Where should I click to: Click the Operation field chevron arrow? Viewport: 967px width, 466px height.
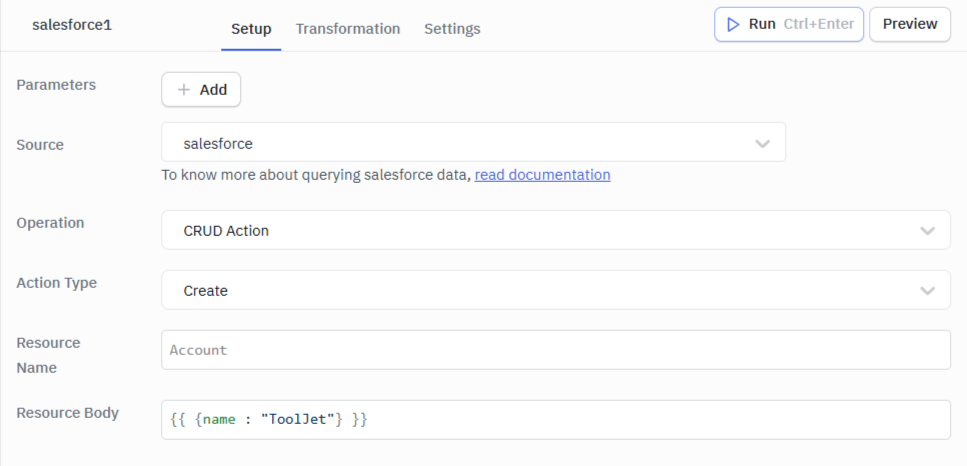(x=927, y=231)
